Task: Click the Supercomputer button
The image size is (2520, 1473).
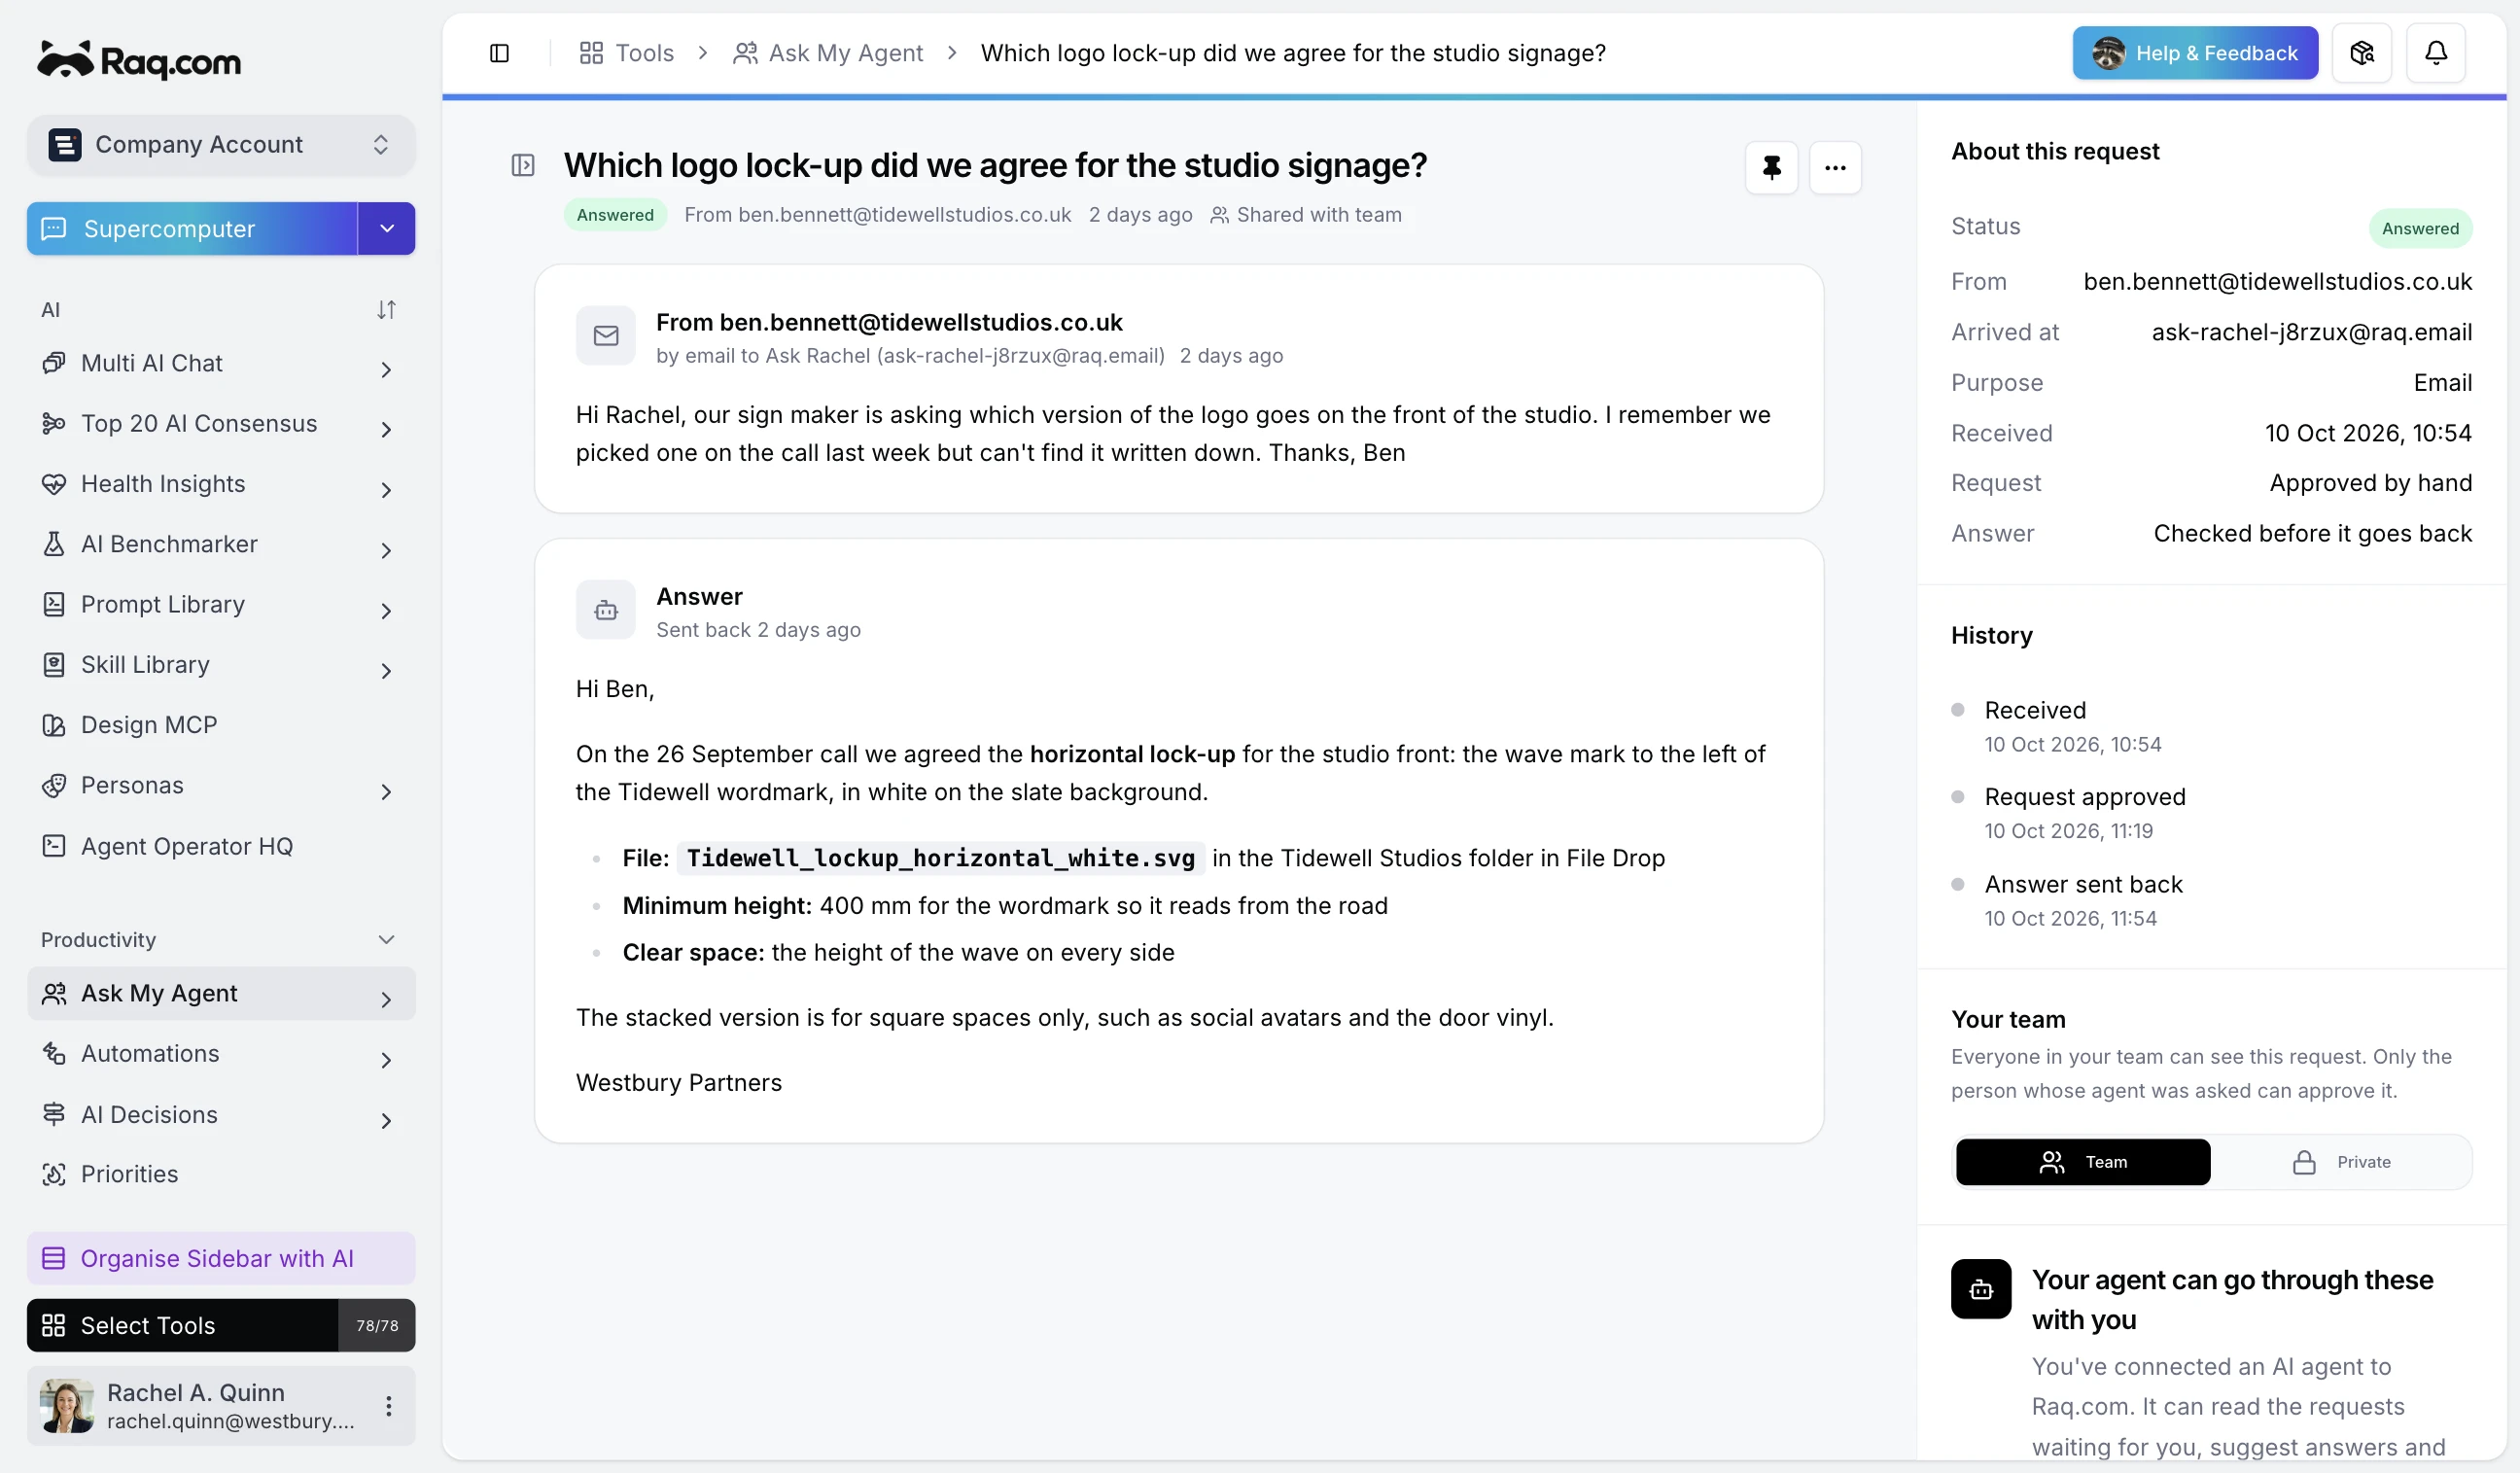Action: [192, 229]
